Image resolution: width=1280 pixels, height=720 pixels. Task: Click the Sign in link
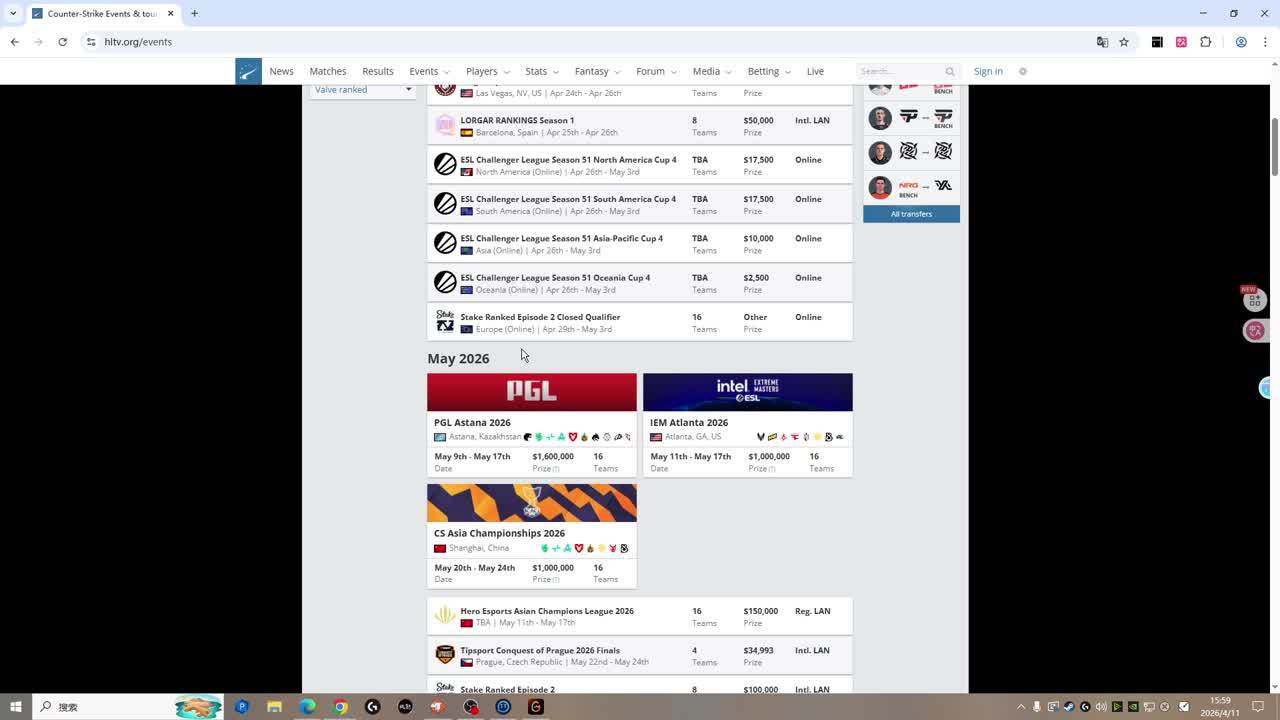point(988,71)
